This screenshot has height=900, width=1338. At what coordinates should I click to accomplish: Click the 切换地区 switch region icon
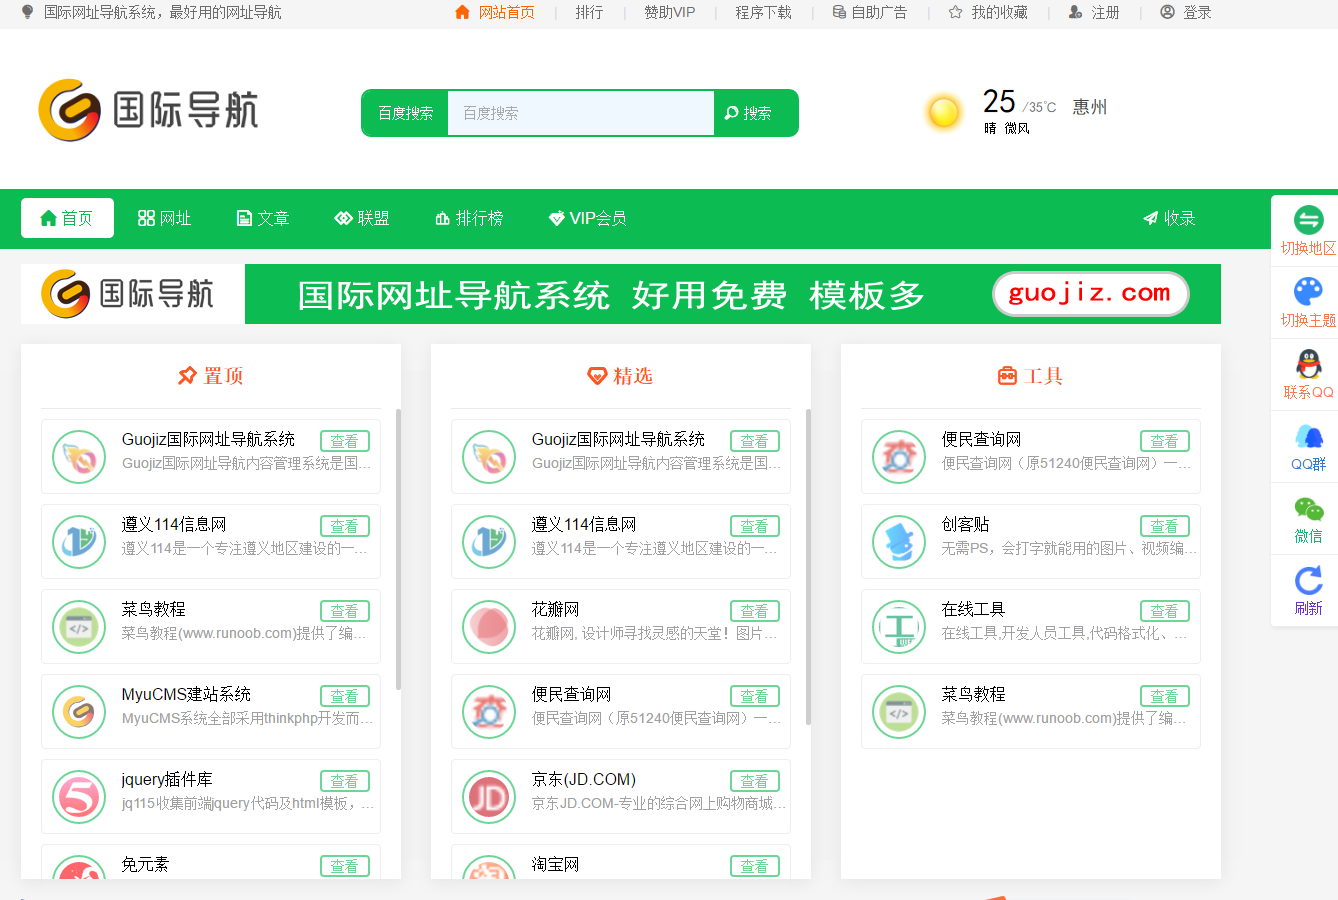point(1308,220)
